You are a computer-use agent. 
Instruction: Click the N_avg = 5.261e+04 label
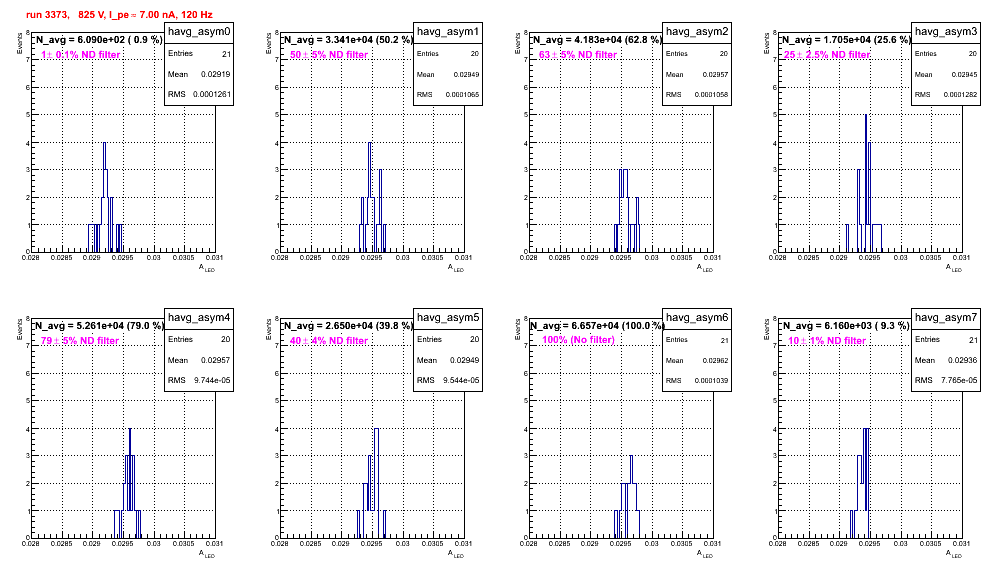[99, 326]
